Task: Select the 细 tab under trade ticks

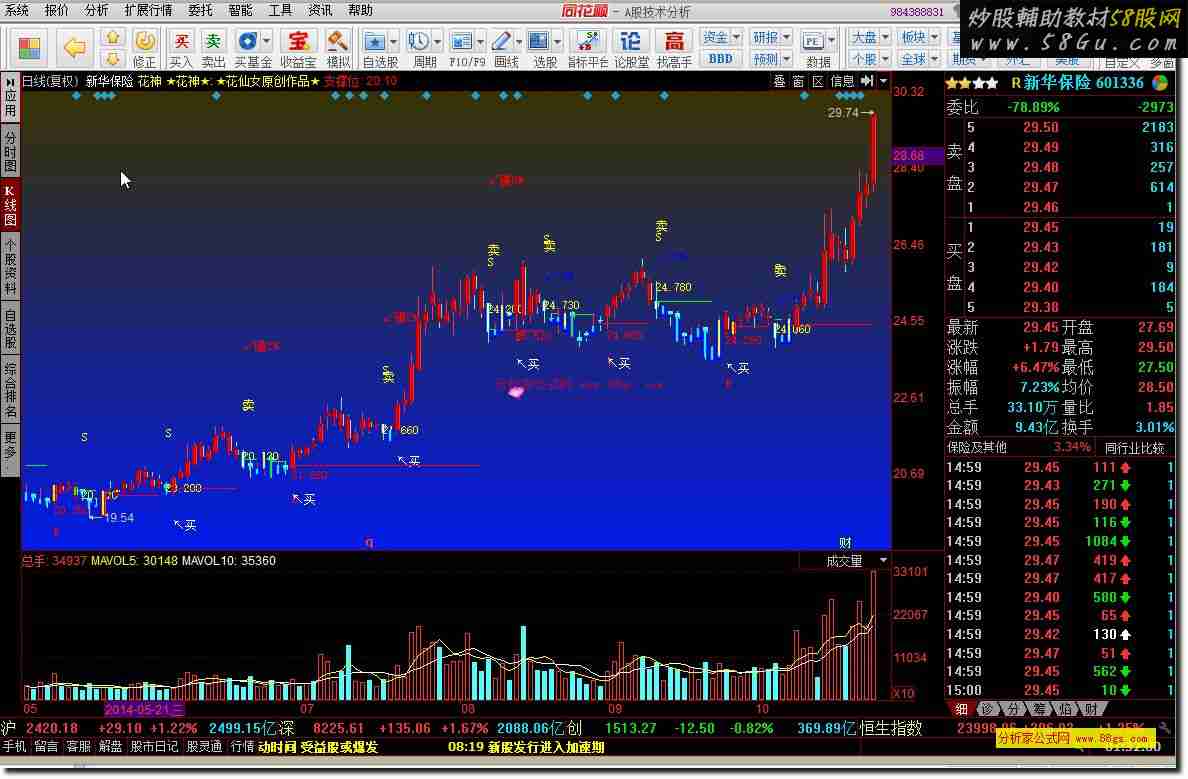Action: (x=961, y=709)
